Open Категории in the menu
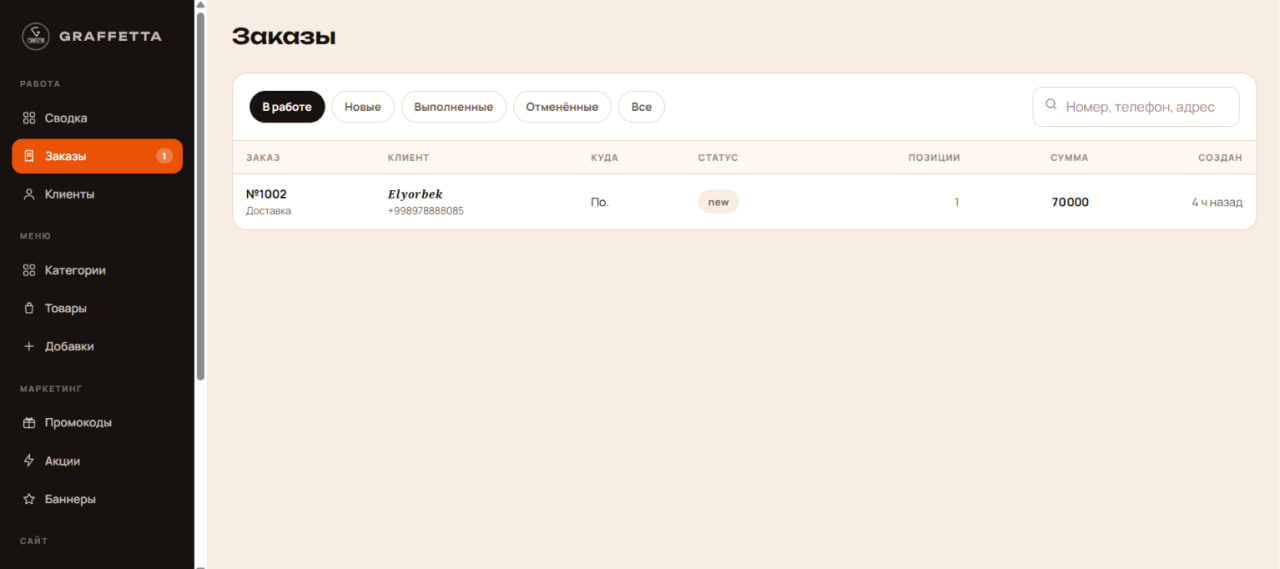The width and height of the screenshot is (1280, 569). point(97,270)
